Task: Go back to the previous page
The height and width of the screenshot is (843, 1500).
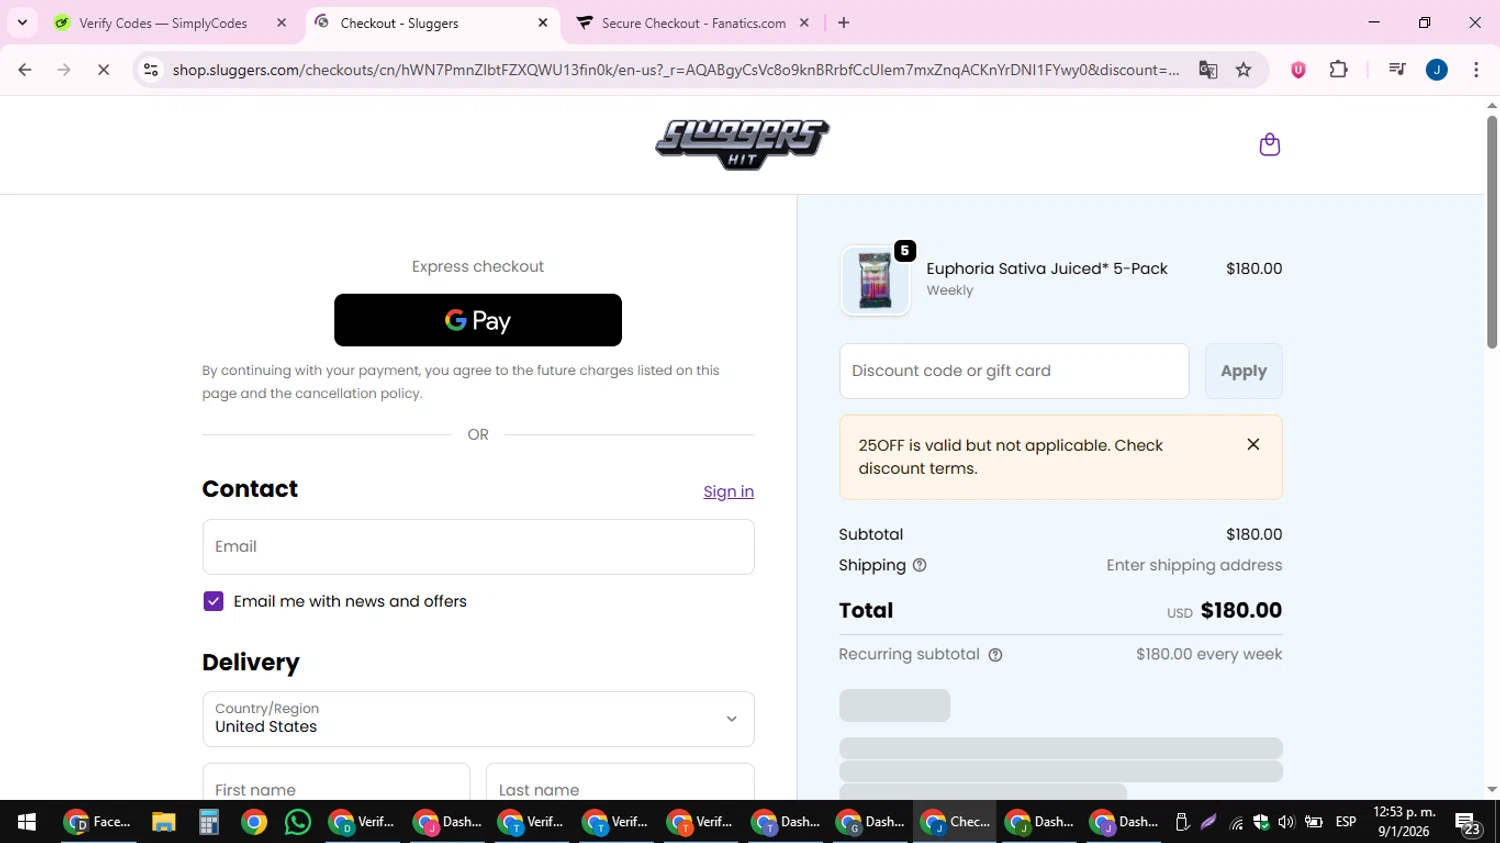Action: pos(25,69)
